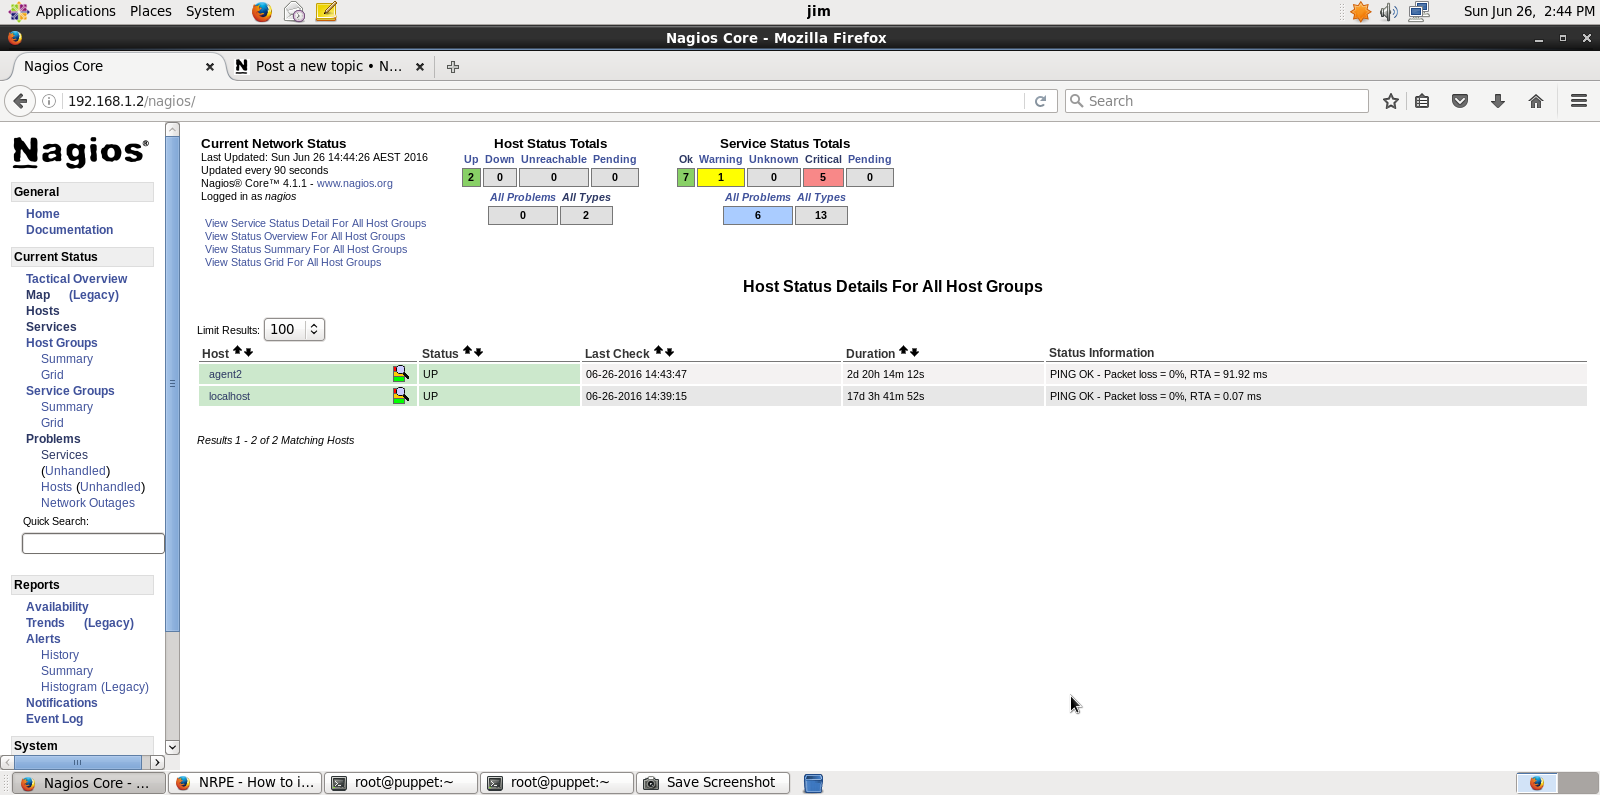The image size is (1600, 795).
Task: Open the Tactical Overview link
Action: (76, 279)
